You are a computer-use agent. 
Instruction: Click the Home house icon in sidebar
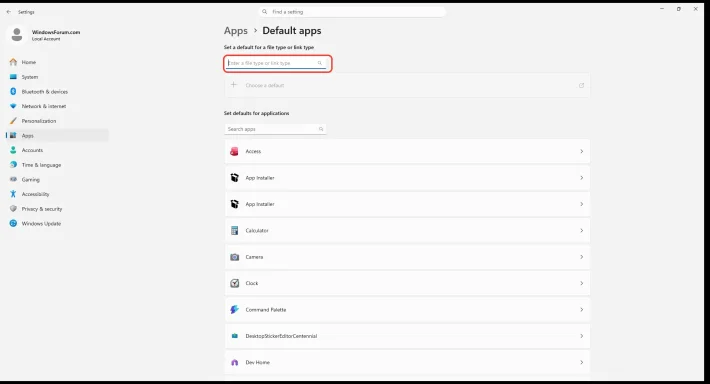[x=13, y=62]
